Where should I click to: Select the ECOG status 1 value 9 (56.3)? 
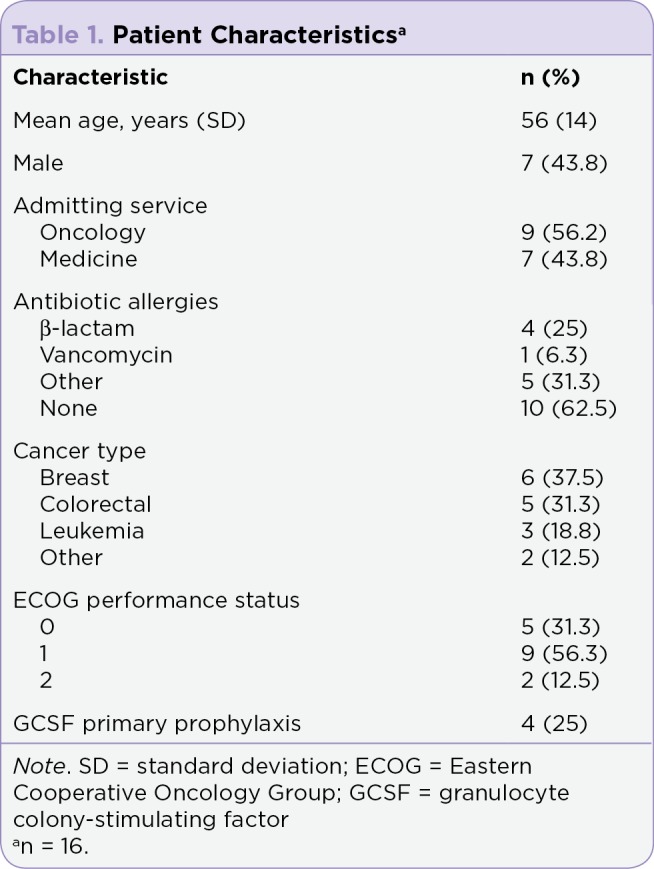point(564,653)
